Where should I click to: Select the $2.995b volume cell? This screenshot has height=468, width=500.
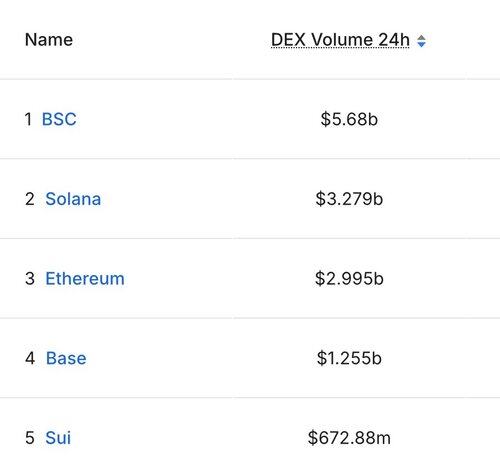point(349,279)
